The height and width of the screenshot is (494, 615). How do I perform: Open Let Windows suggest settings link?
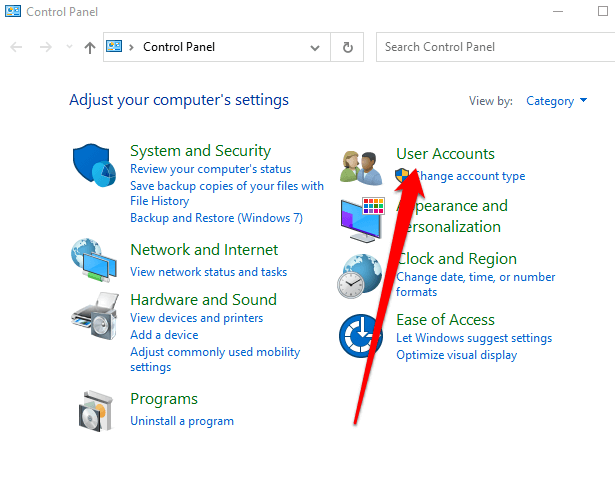tap(474, 338)
